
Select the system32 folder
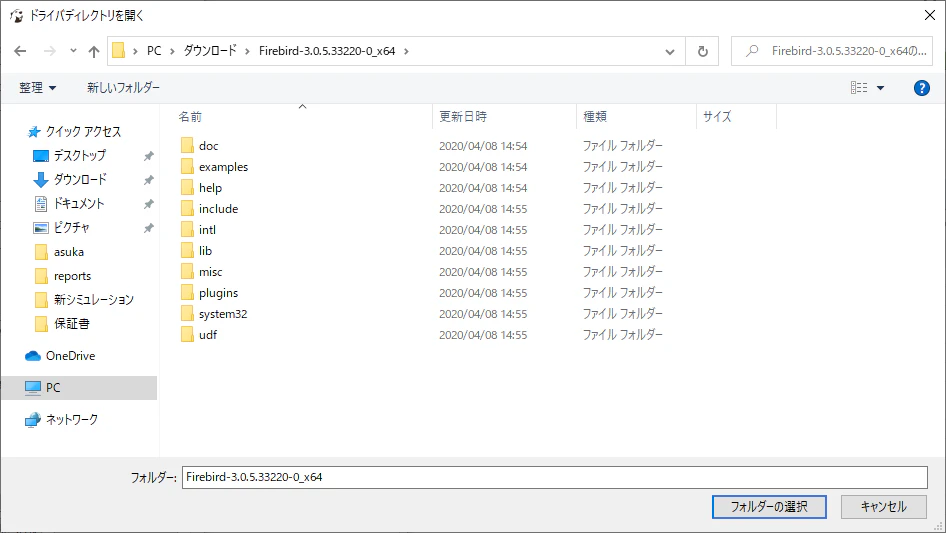click(223, 314)
